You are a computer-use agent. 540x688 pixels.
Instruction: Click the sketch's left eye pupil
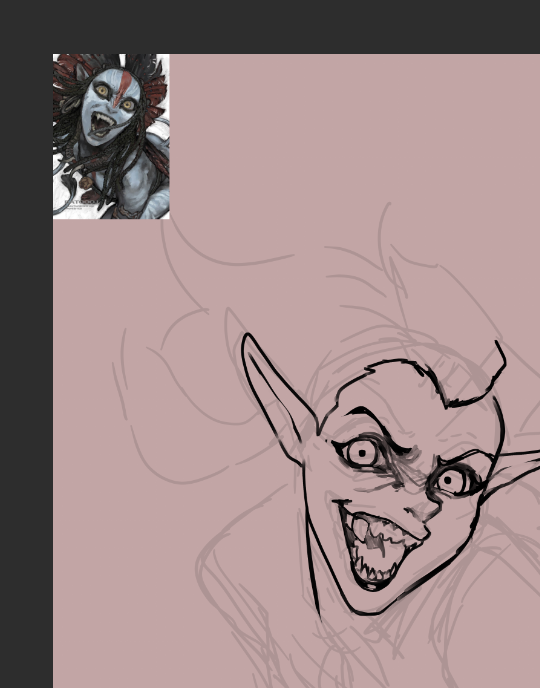pos(362,453)
